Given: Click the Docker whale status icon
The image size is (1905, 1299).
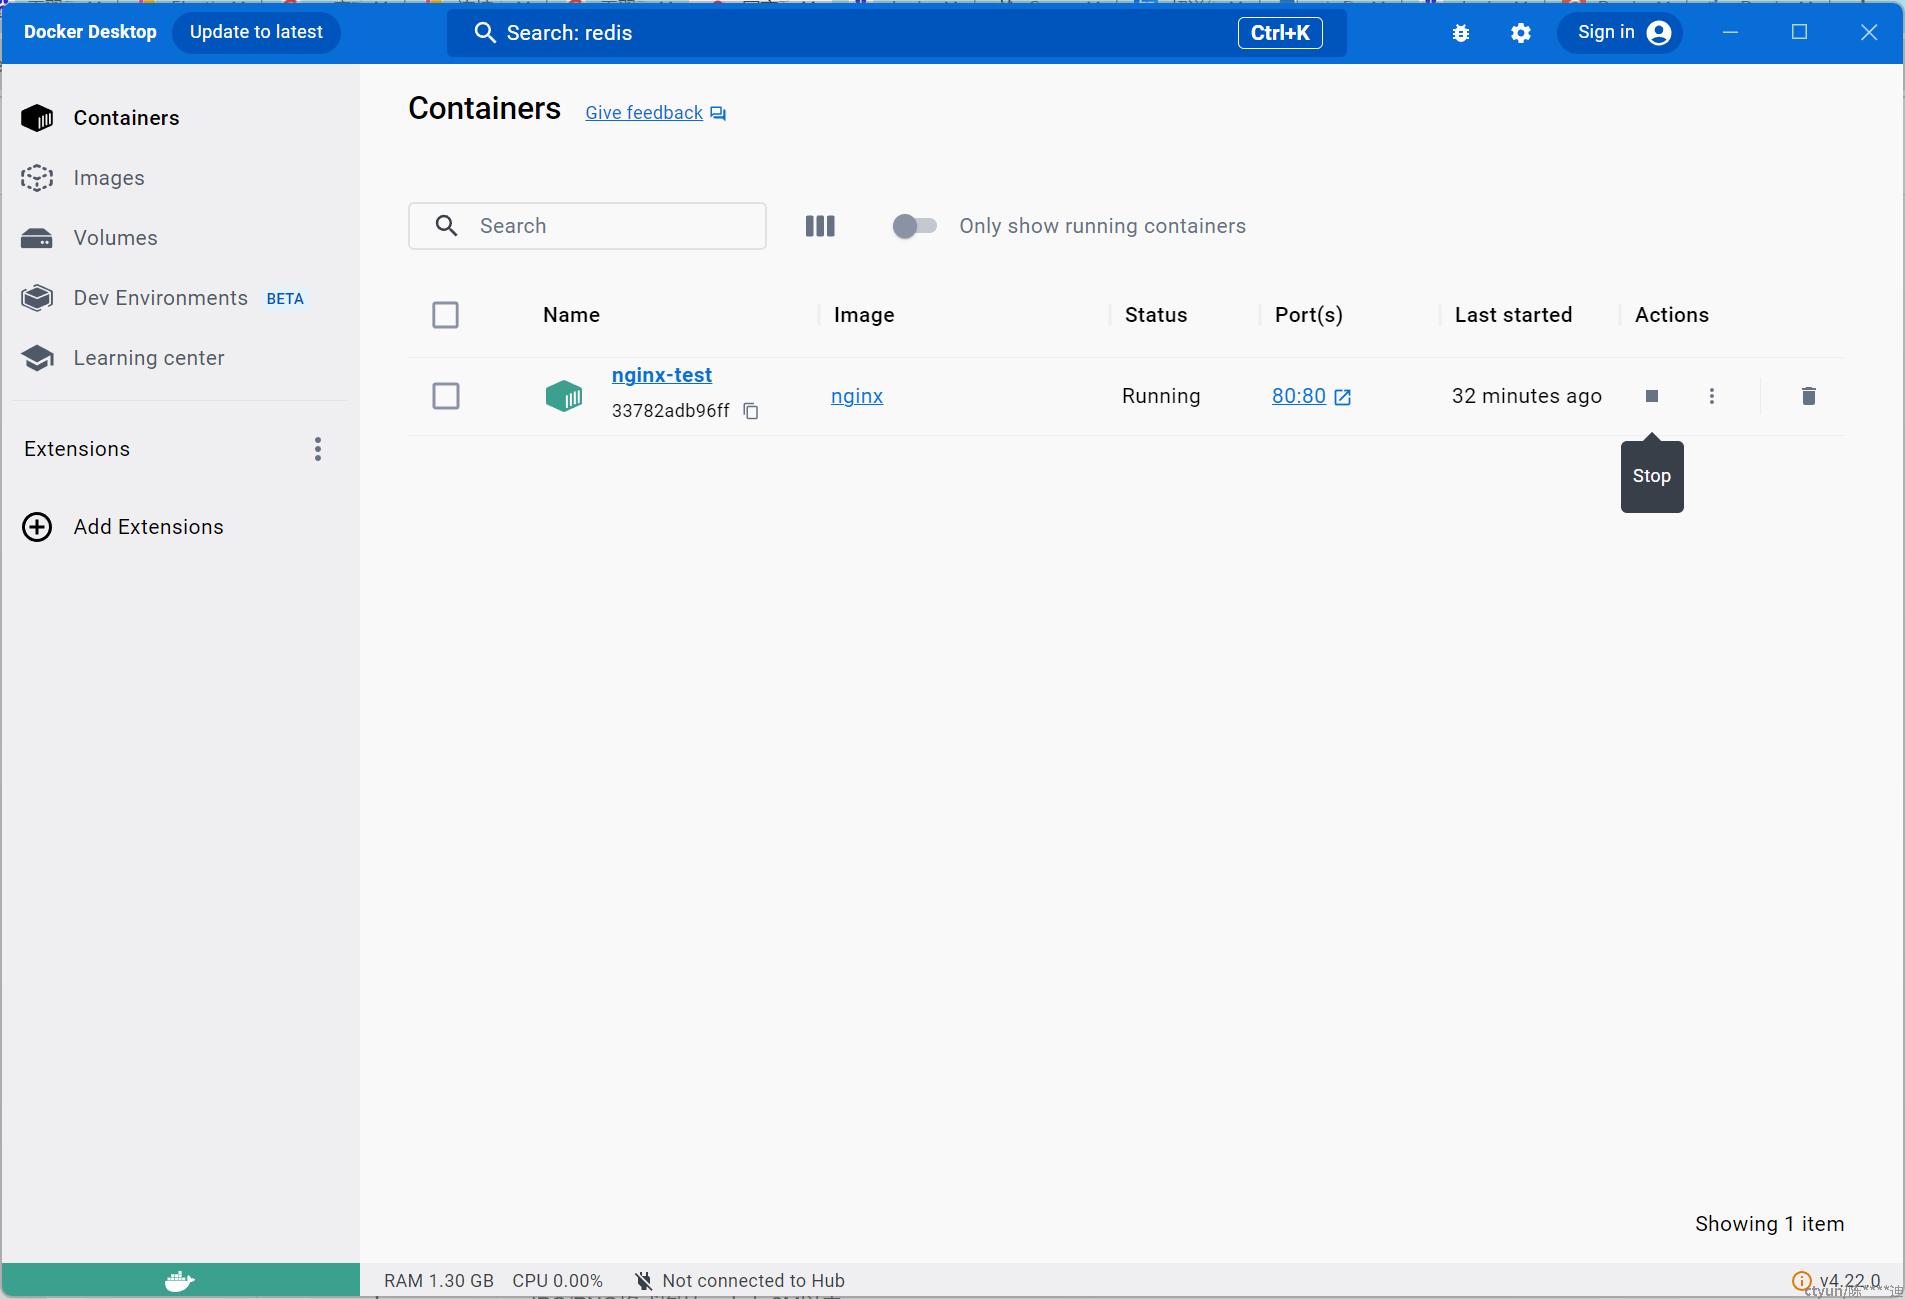Looking at the screenshot, I should pos(180,1280).
